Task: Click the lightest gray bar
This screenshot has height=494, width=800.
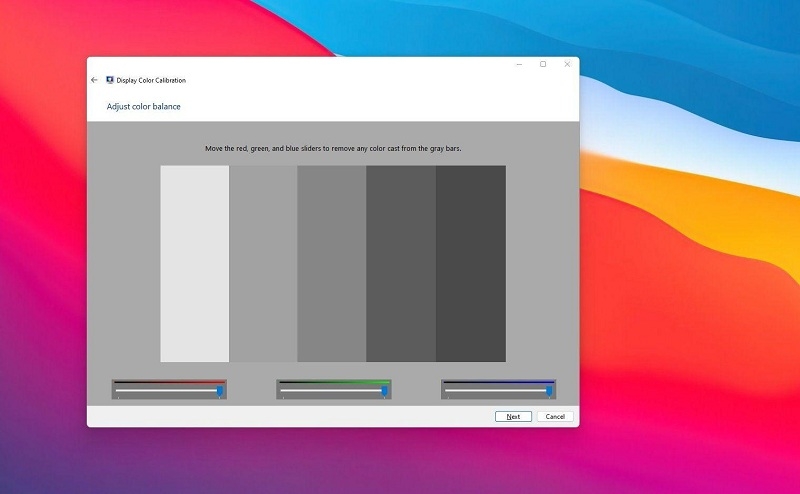Action: [195, 263]
